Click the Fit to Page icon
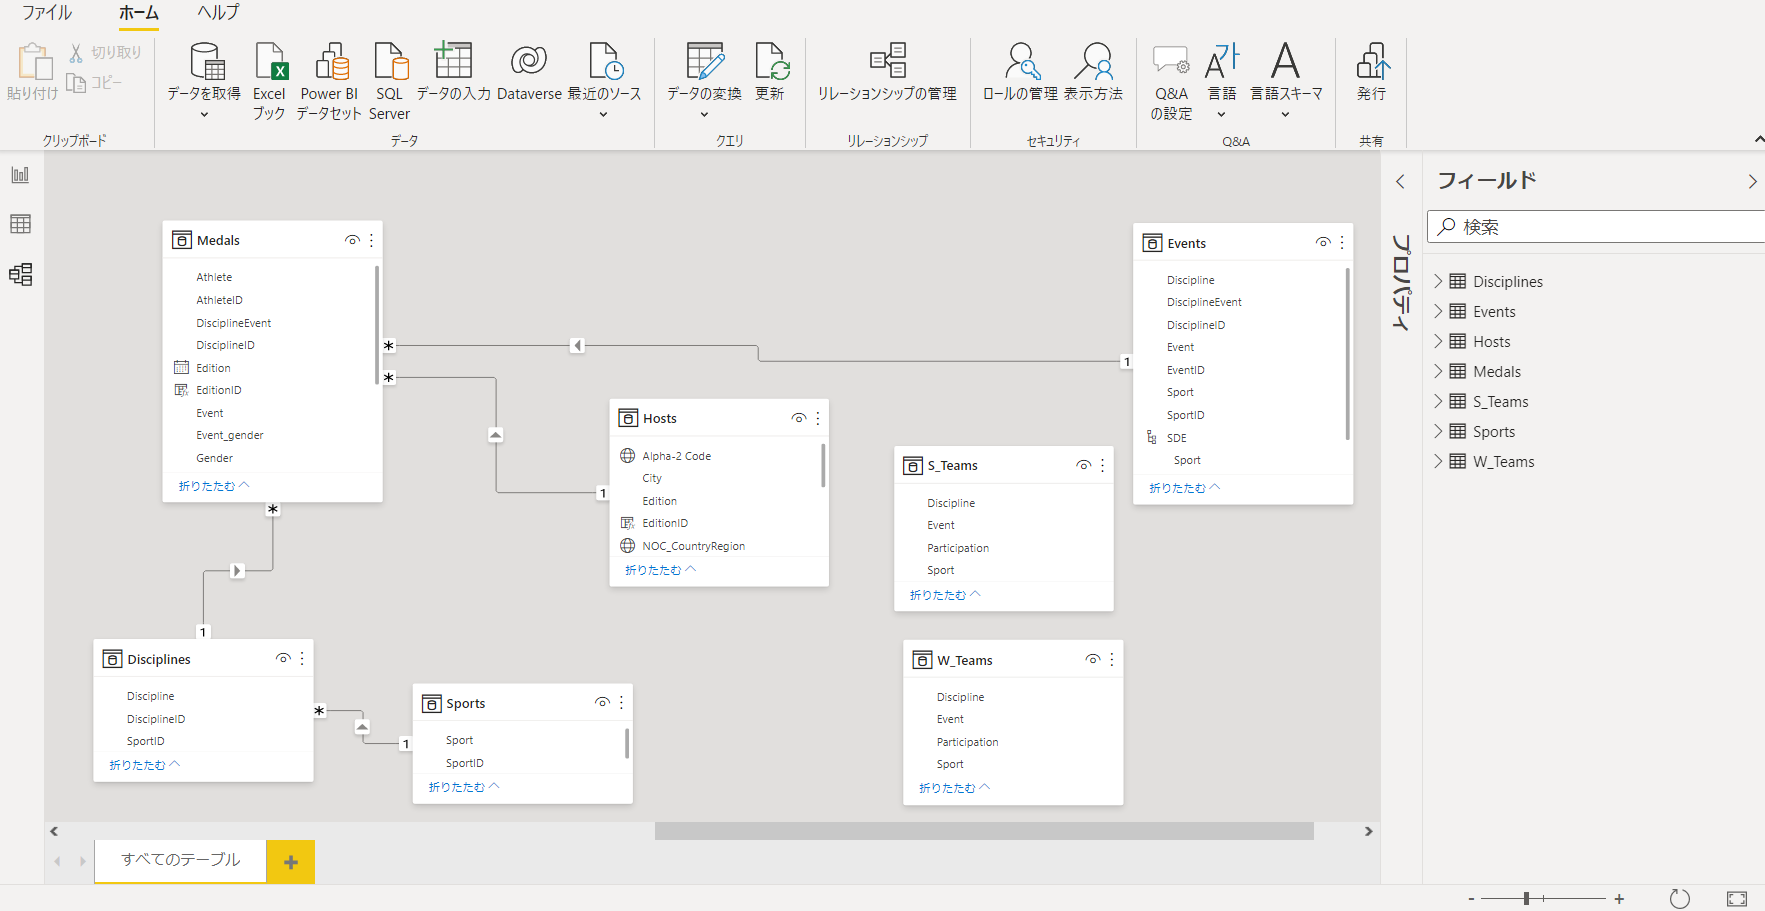 (x=1737, y=899)
